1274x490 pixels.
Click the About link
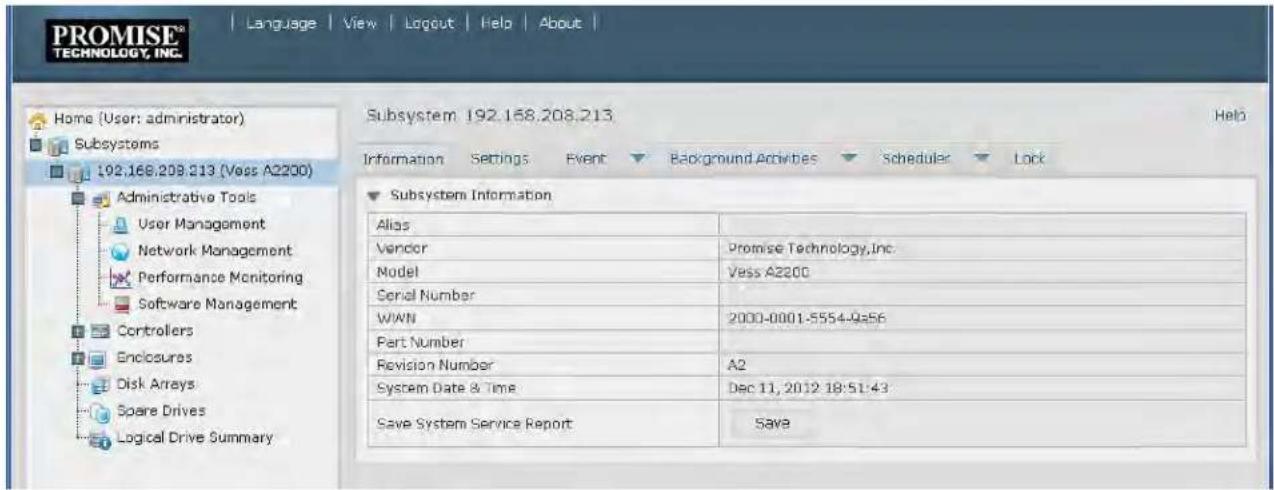point(559,22)
